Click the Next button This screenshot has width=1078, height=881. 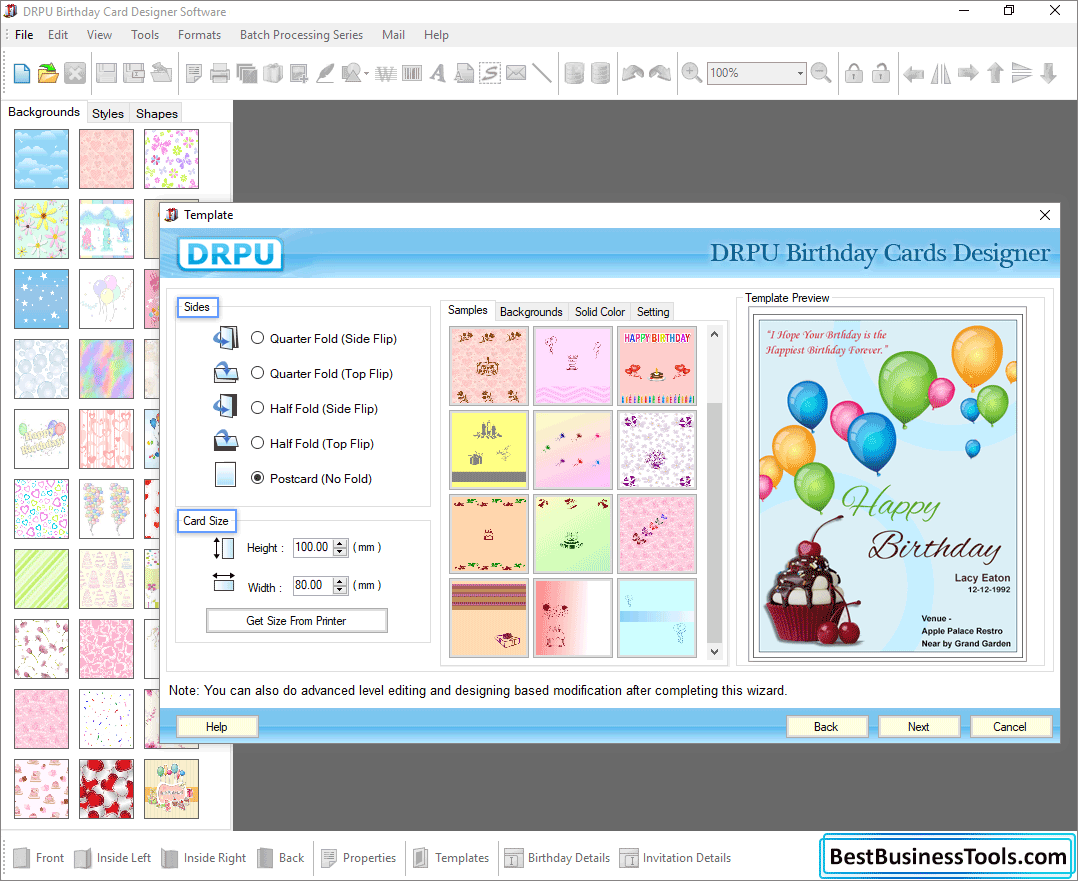pyautogui.click(x=918, y=727)
